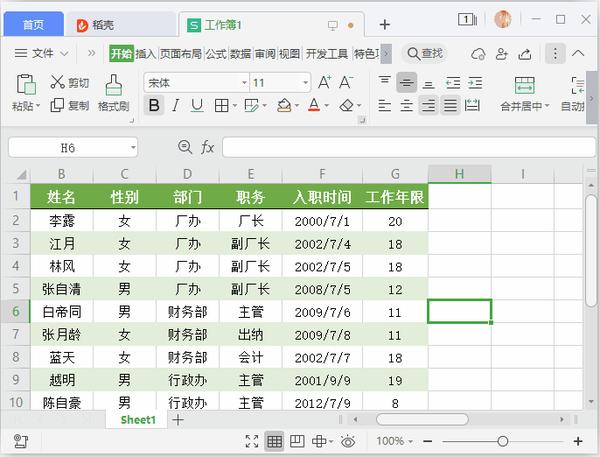Click the Merge and Center icon
Image resolution: width=600 pixels, height=457 pixels.
525,85
